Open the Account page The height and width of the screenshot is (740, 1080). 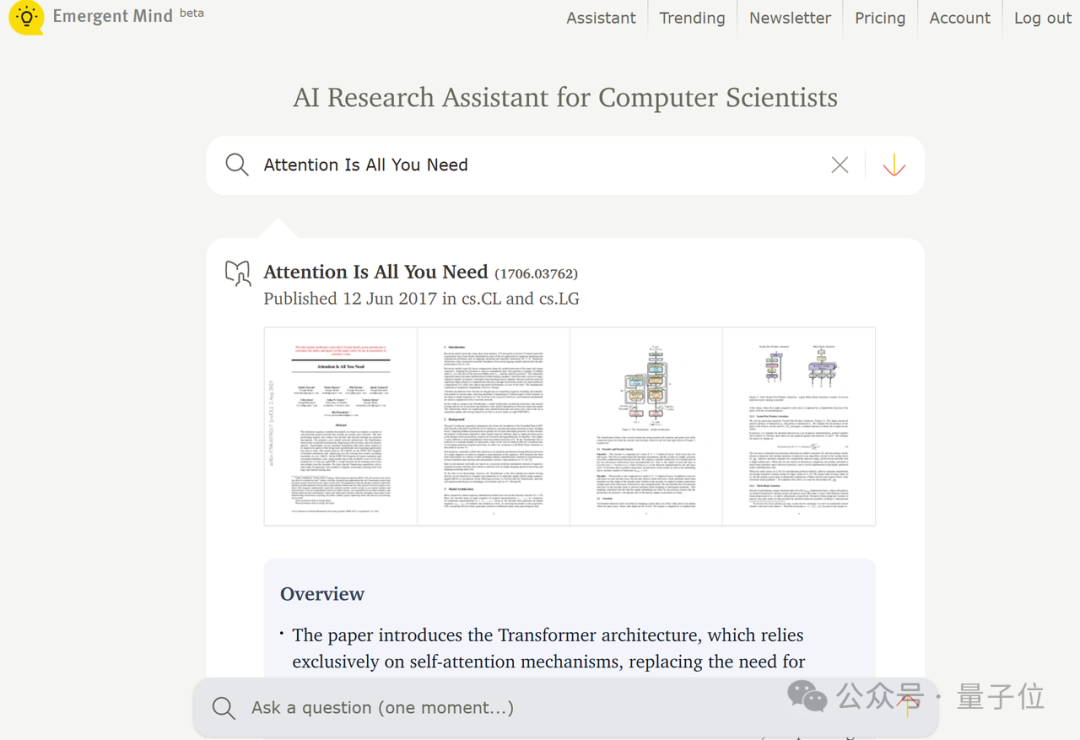[960, 18]
